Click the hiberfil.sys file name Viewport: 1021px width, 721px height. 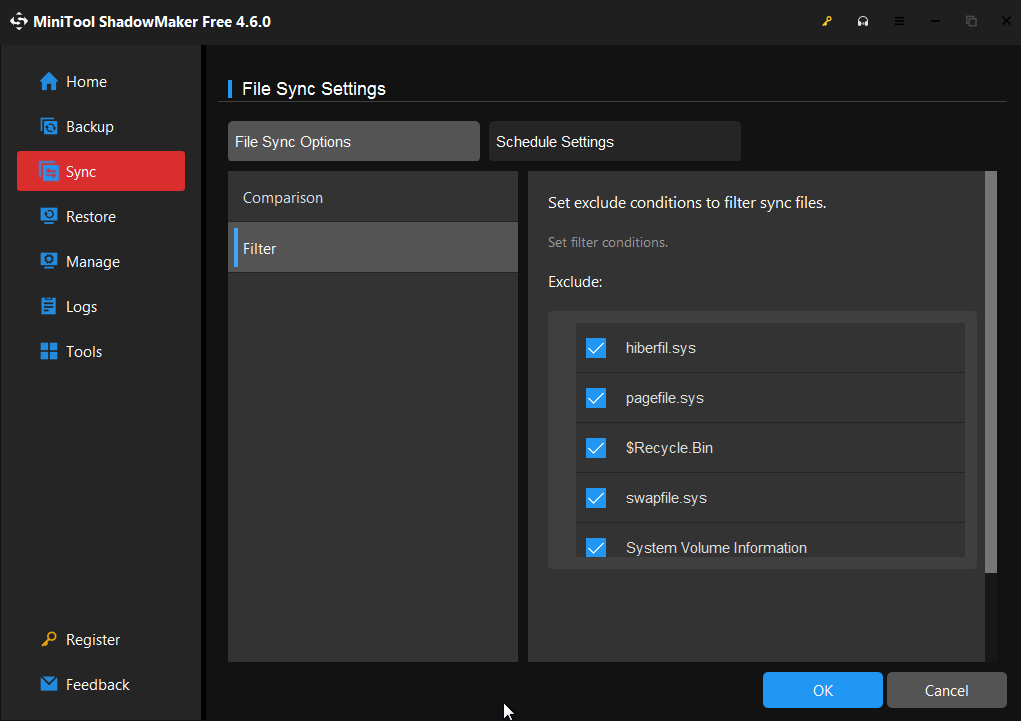[661, 348]
